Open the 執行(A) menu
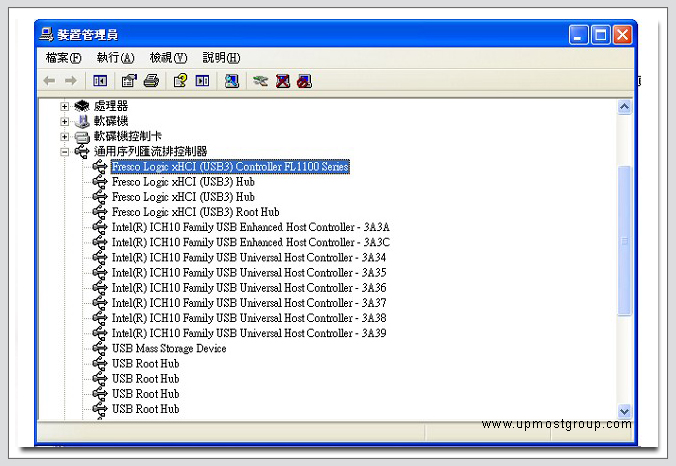Viewport: 676px width, 466px height. [x=116, y=57]
